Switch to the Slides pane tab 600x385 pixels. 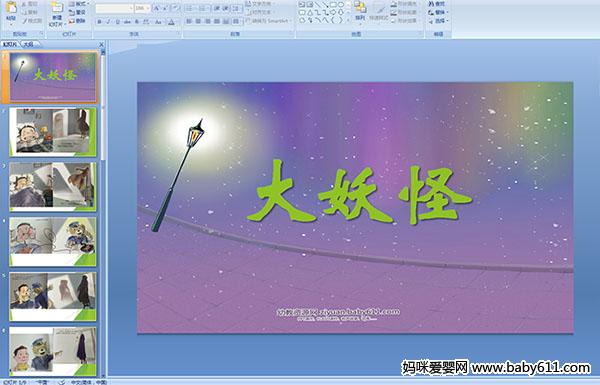[x=10, y=44]
